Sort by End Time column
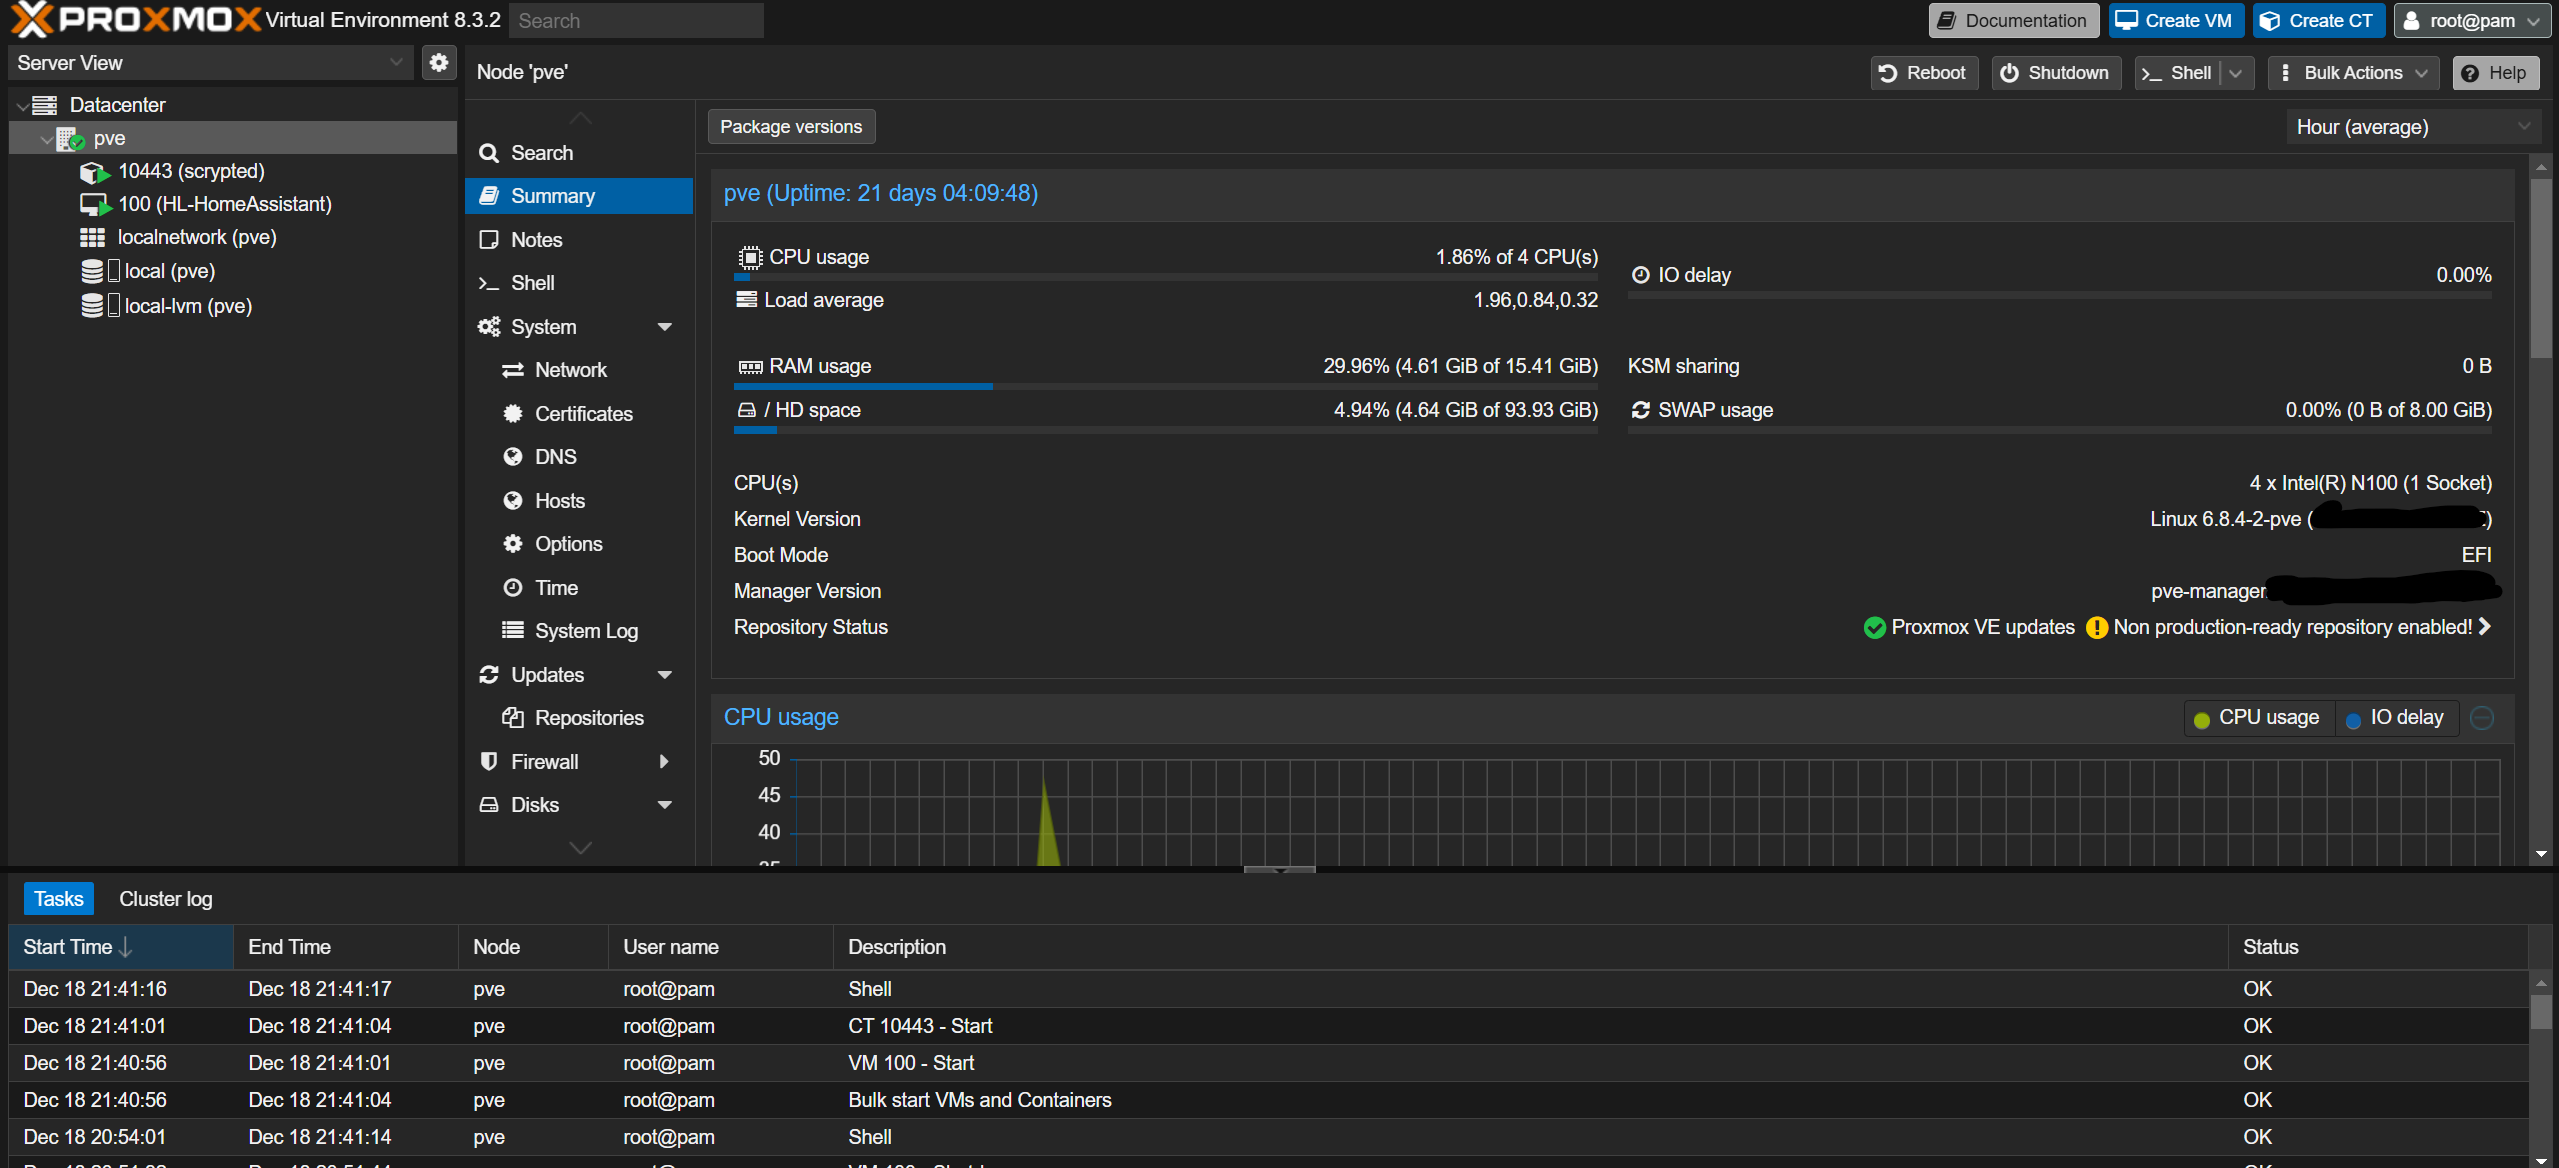Viewport: 2559px width, 1168px height. (x=346, y=947)
